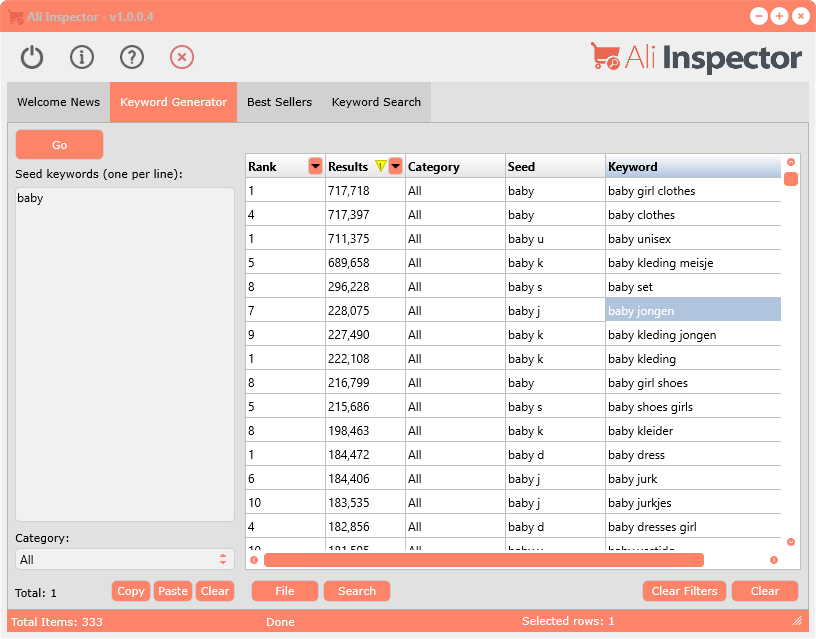Click the Ali Inspector logo

pos(696,58)
